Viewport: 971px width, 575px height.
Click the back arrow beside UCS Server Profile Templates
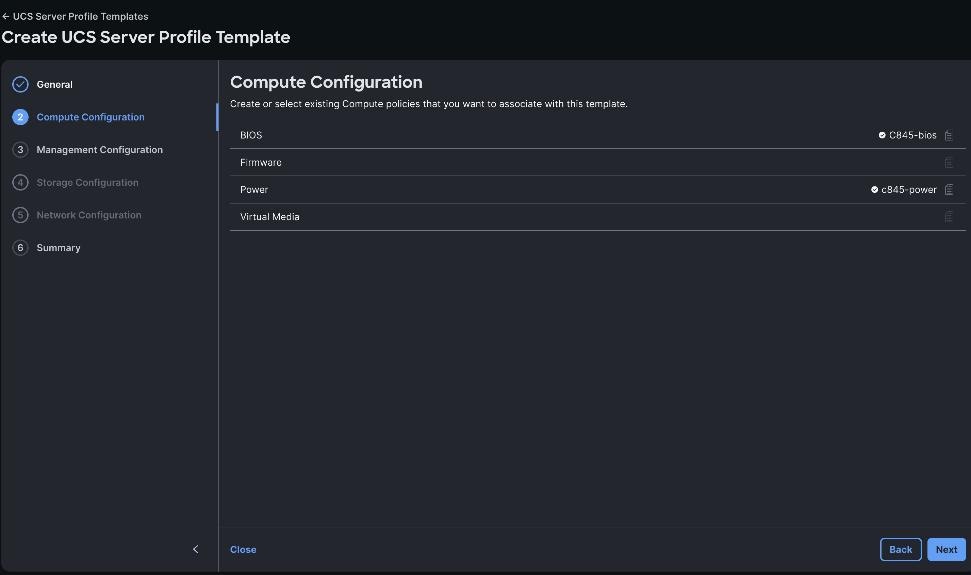[x=6, y=17]
